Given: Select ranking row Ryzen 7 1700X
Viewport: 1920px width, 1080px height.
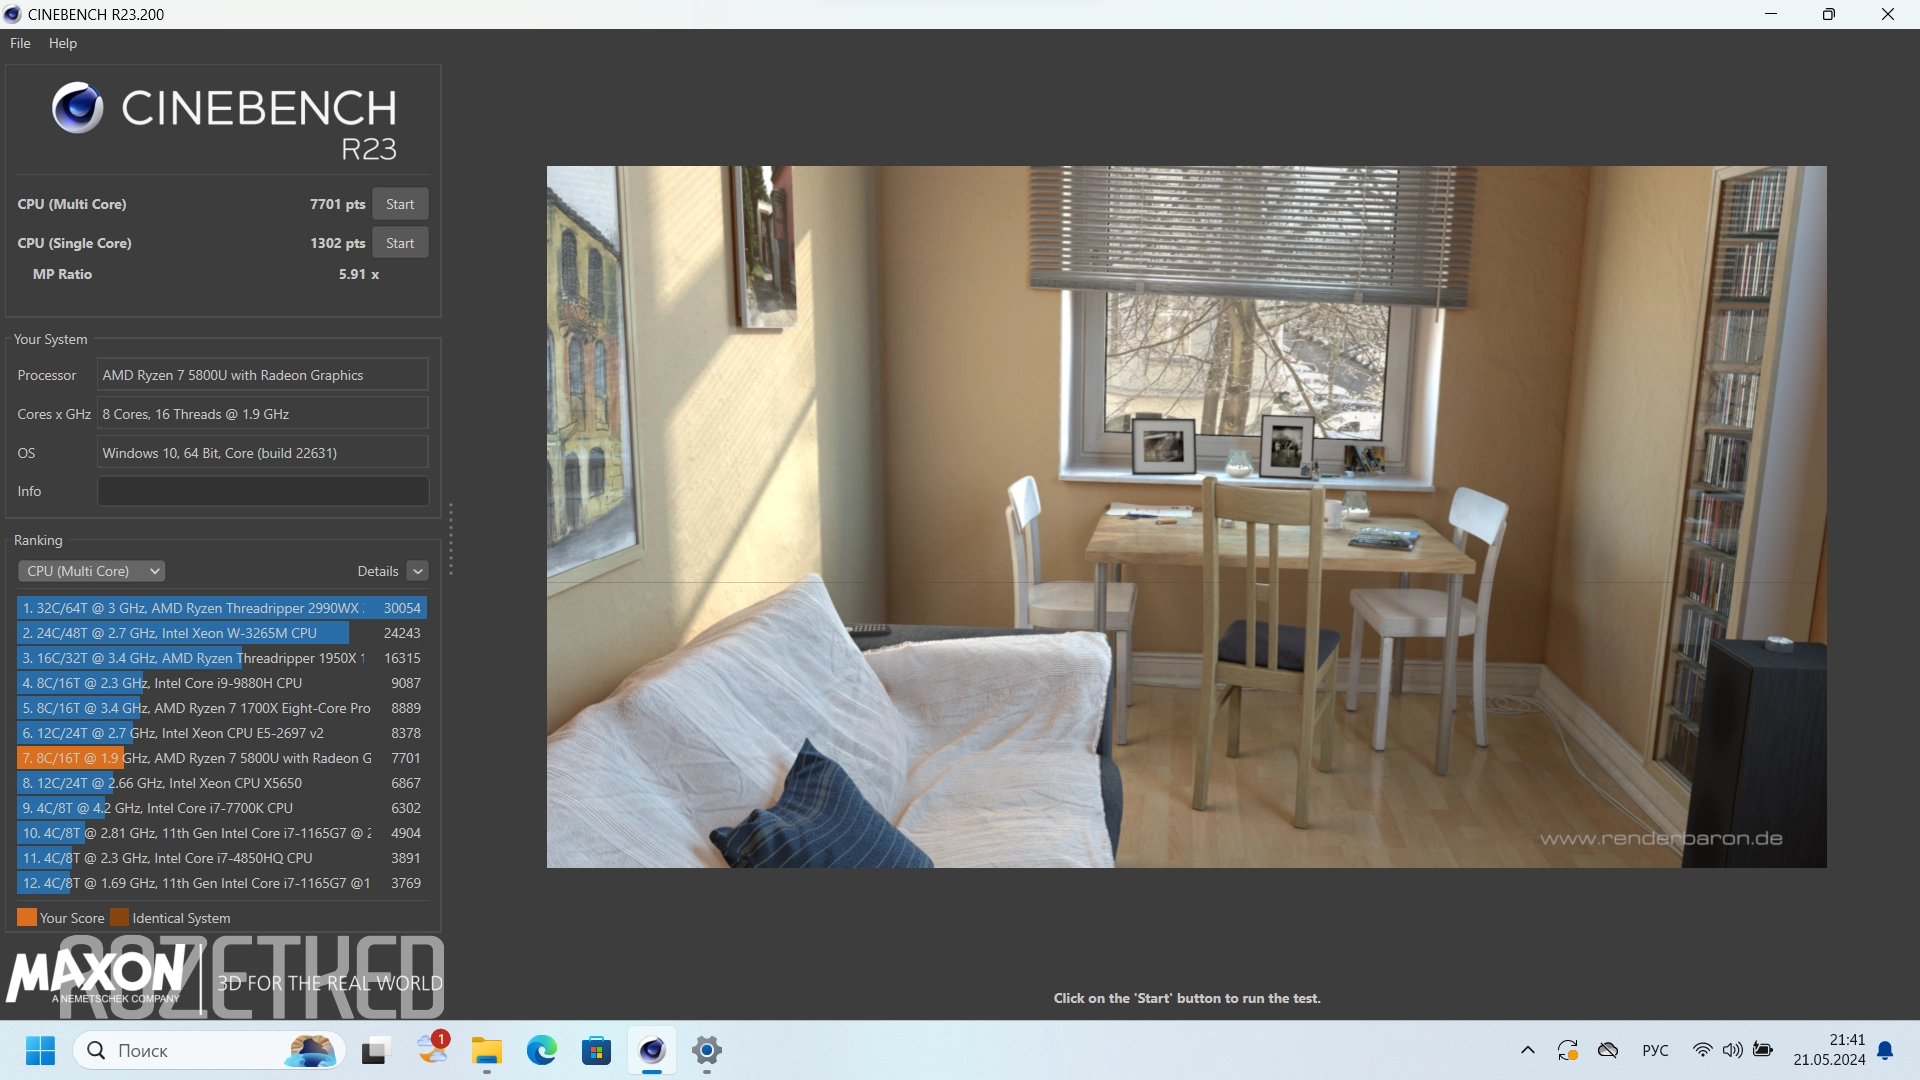Looking at the screenshot, I should [x=222, y=708].
